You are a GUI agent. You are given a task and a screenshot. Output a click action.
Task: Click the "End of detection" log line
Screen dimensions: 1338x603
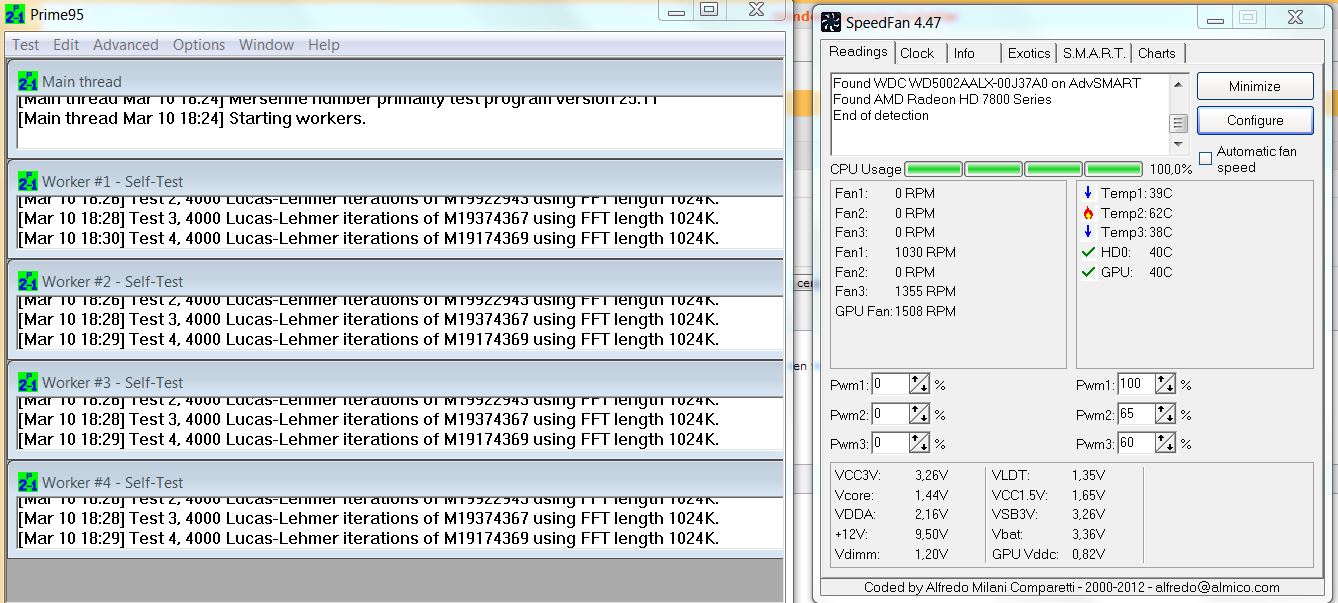tap(881, 115)
